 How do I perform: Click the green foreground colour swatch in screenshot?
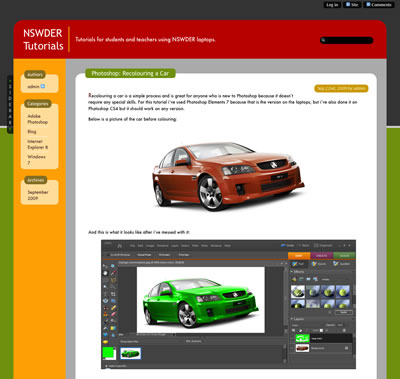(x=108, y=352)
